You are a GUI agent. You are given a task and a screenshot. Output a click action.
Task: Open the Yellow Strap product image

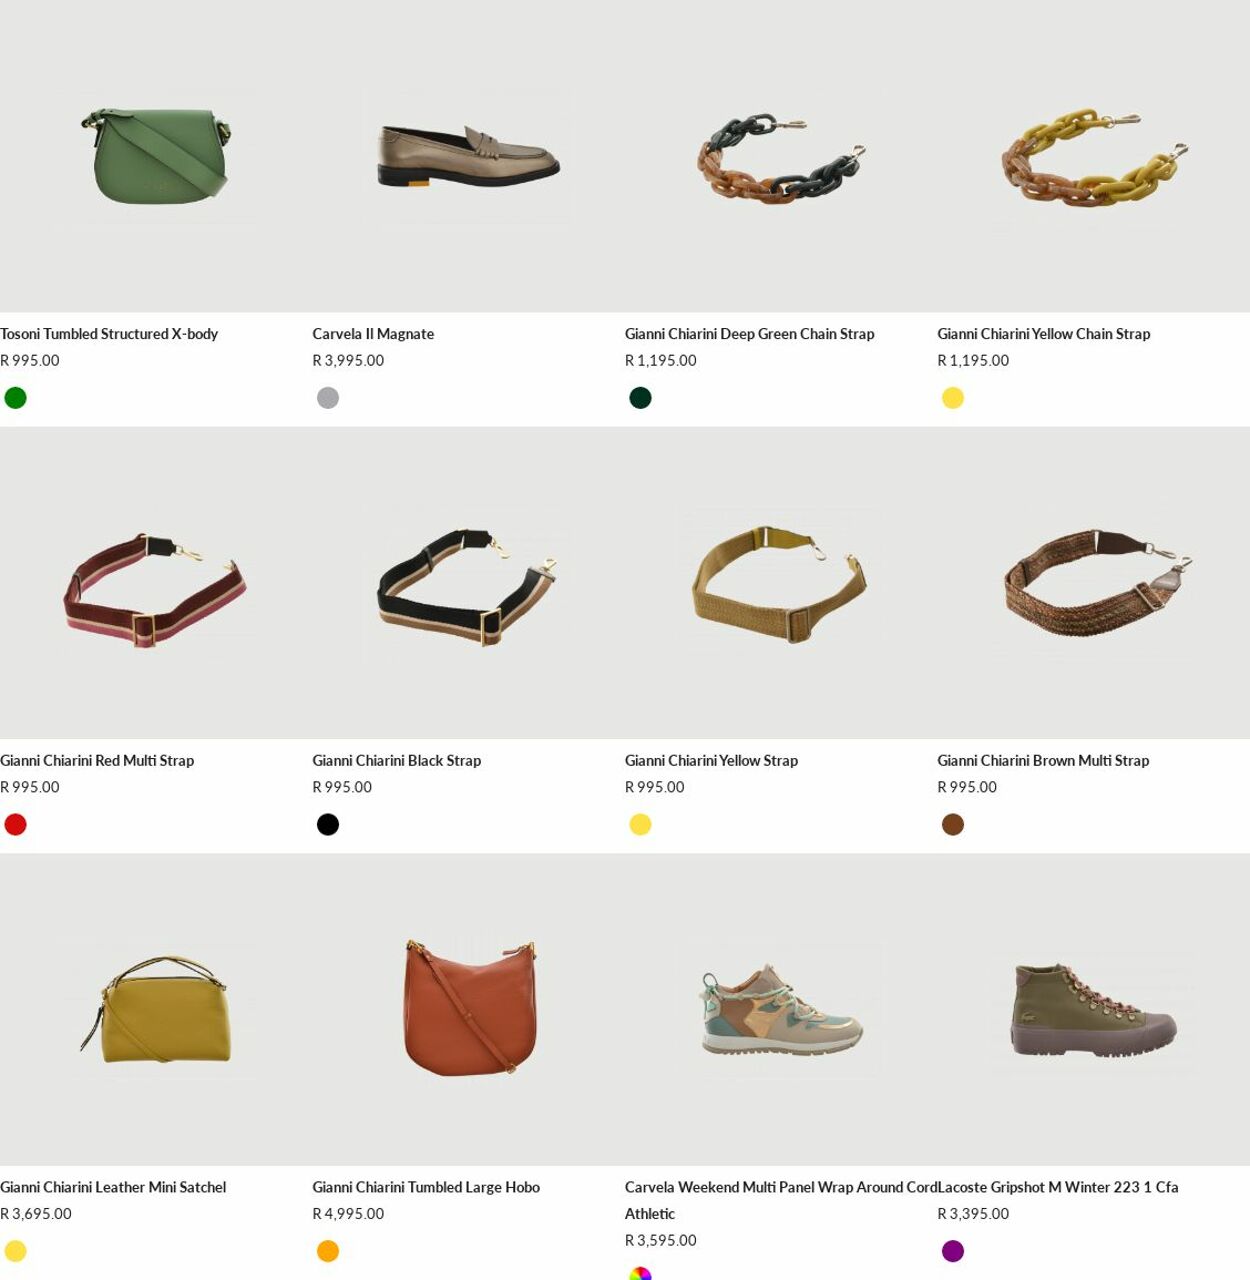[x=781, y=583]
